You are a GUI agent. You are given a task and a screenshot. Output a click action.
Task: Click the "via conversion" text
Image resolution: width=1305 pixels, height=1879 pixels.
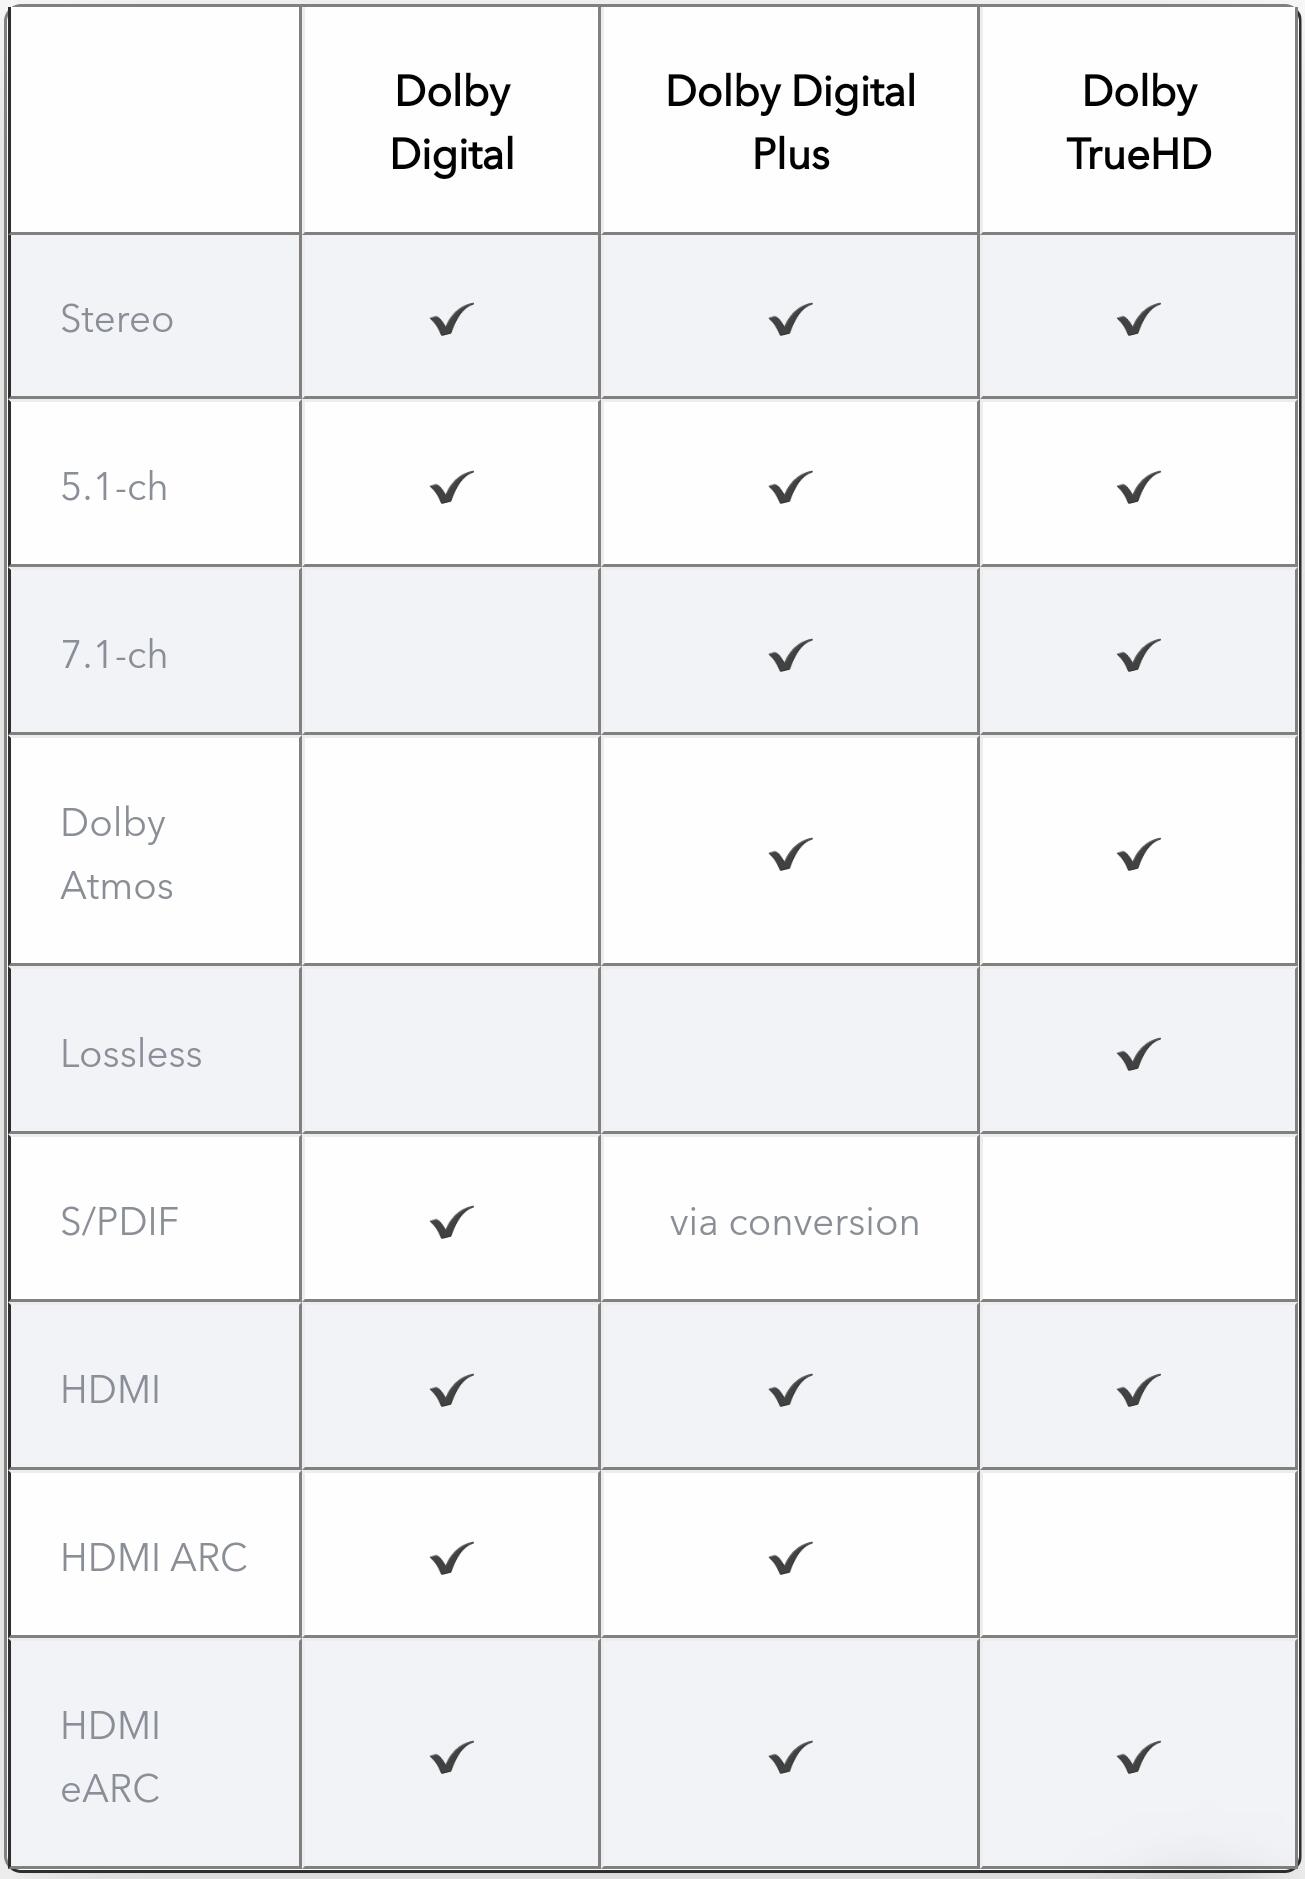pyautogui.click(x=794, y=1223)
